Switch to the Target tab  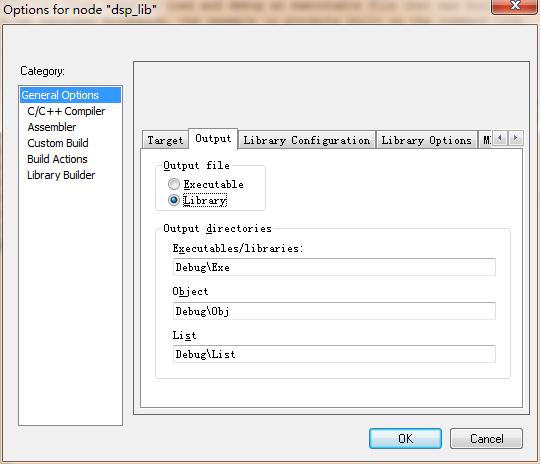pyautogui.click(x=165, y=140)
